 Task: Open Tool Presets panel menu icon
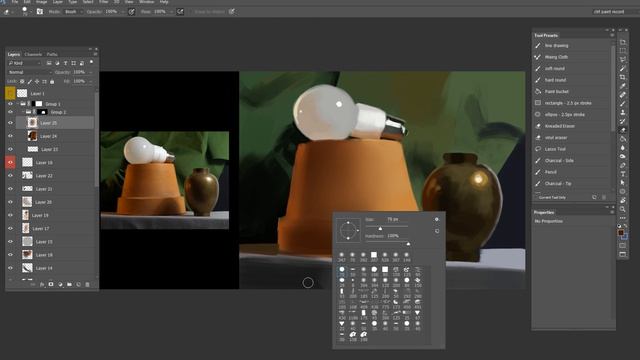tap(612, 36)
